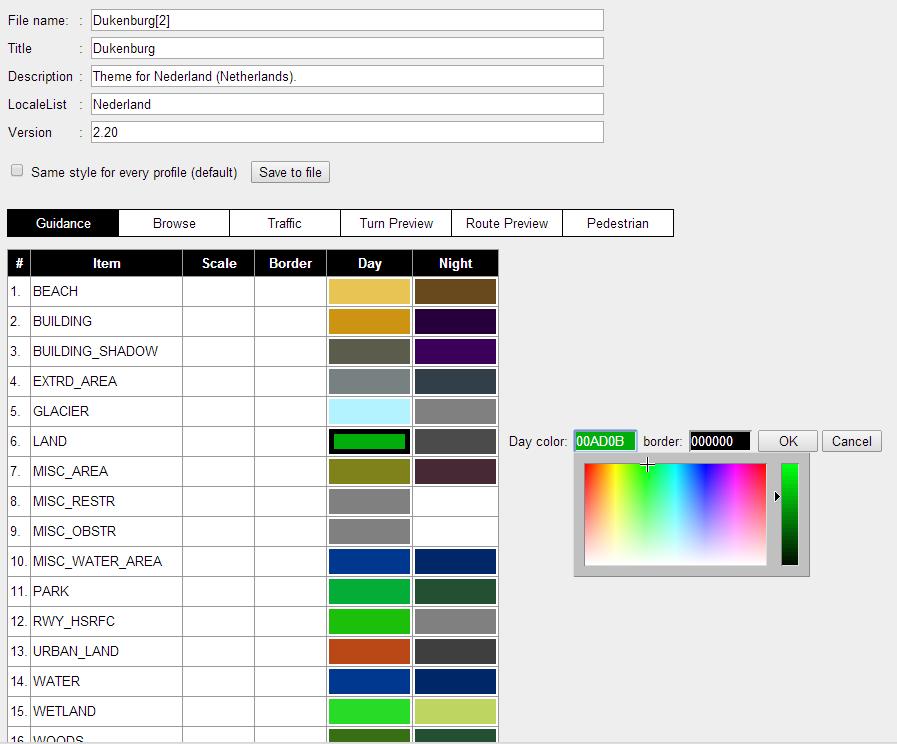Click the PARK day color swatch
Screen dimensions: 897x744
tap(369, 592)
